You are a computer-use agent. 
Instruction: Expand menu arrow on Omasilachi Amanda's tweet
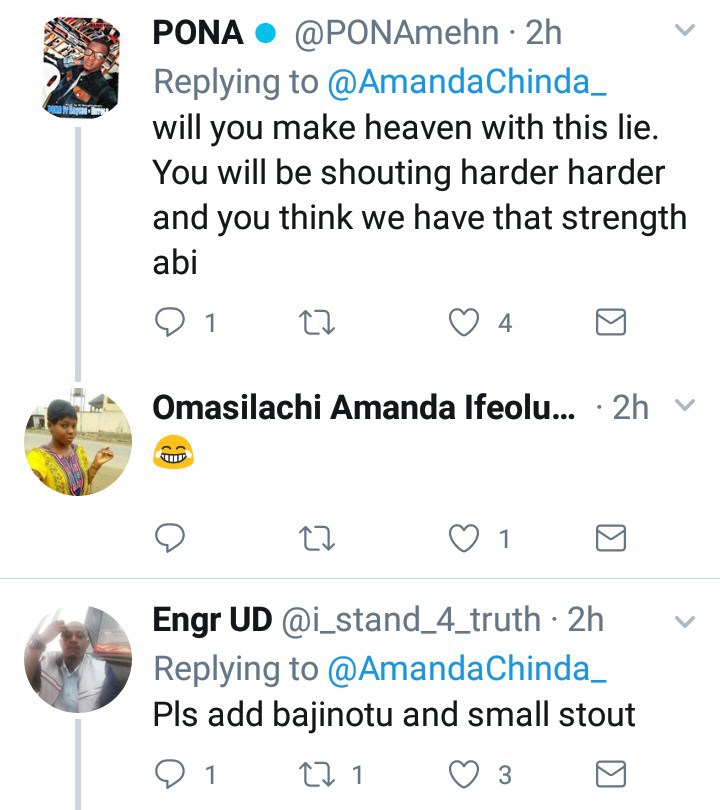point(685,405)
